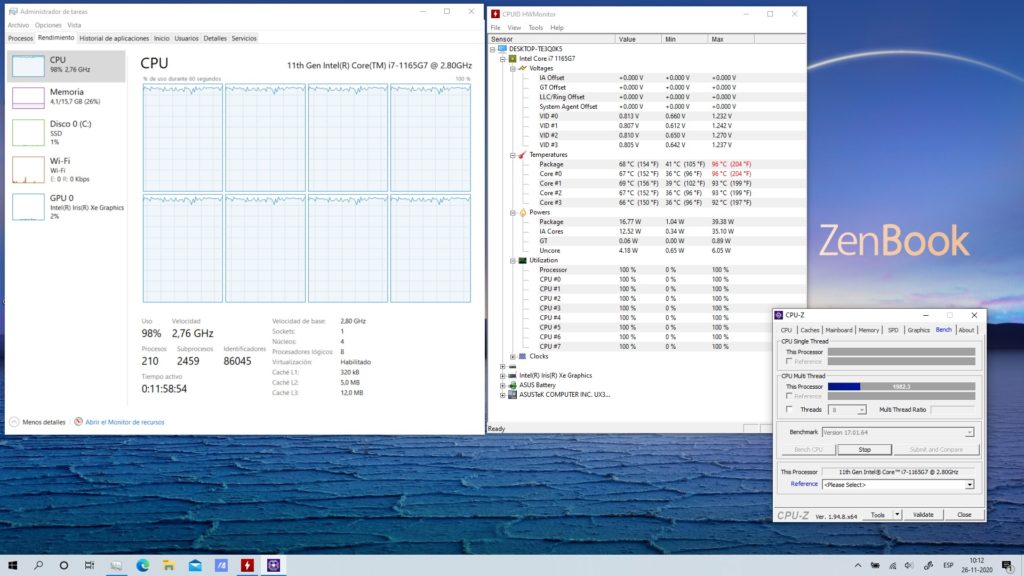
Task: Open the Reference processor dropdown in CPU-Z
Action: 969,485
